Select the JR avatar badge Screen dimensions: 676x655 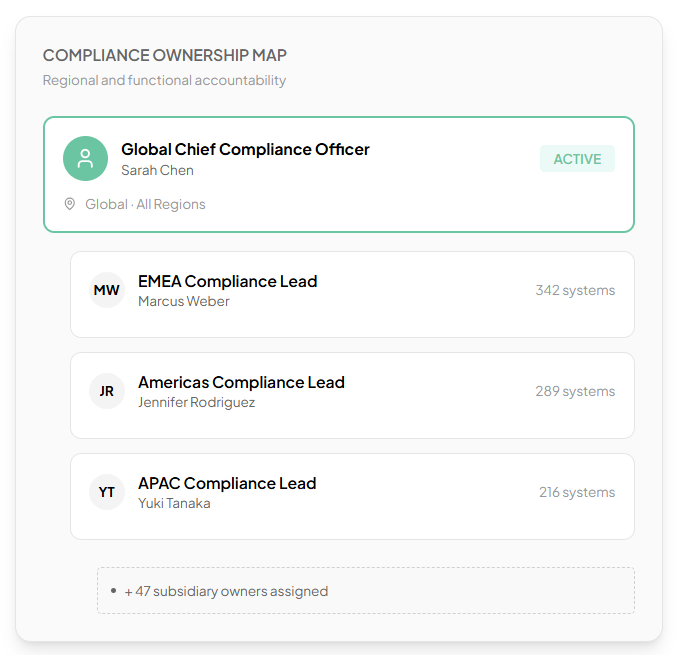click(x=107, y=391)
